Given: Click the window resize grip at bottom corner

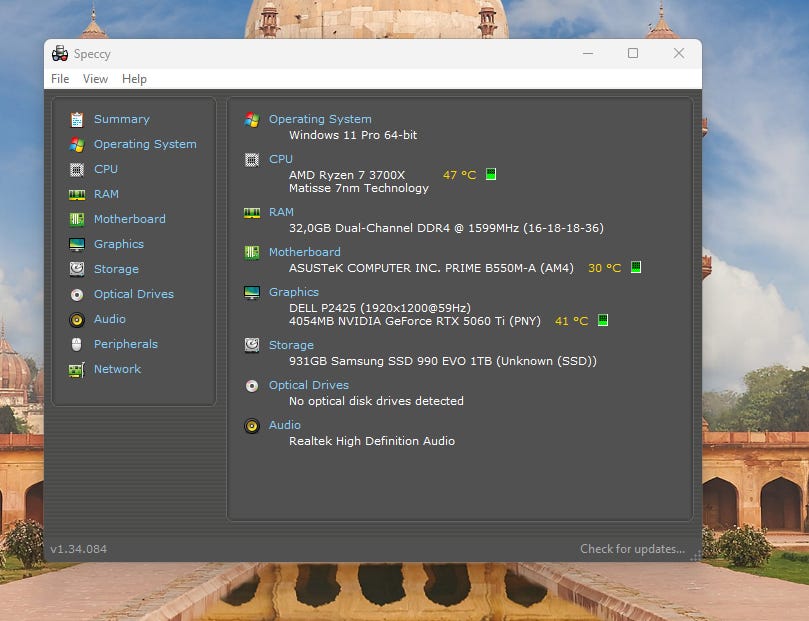Looking at the screenshot, I should 695,555.
